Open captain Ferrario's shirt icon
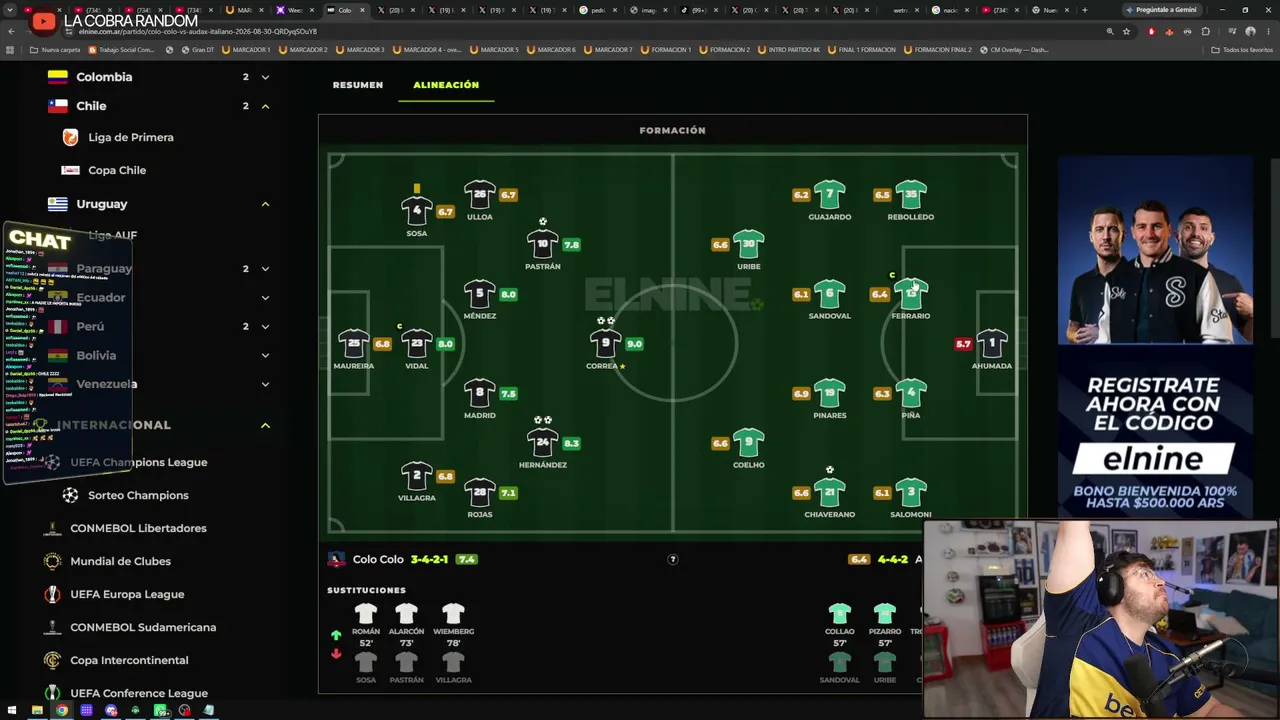 tap(911, 294)
